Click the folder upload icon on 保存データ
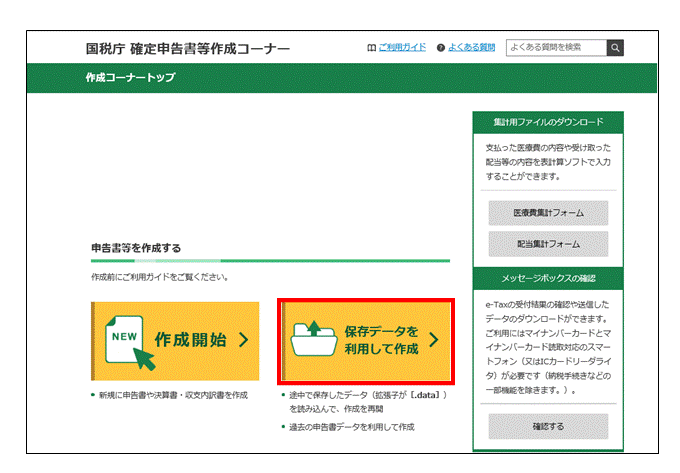The width and height of the screenshot is (680, 473). point(313,340)
